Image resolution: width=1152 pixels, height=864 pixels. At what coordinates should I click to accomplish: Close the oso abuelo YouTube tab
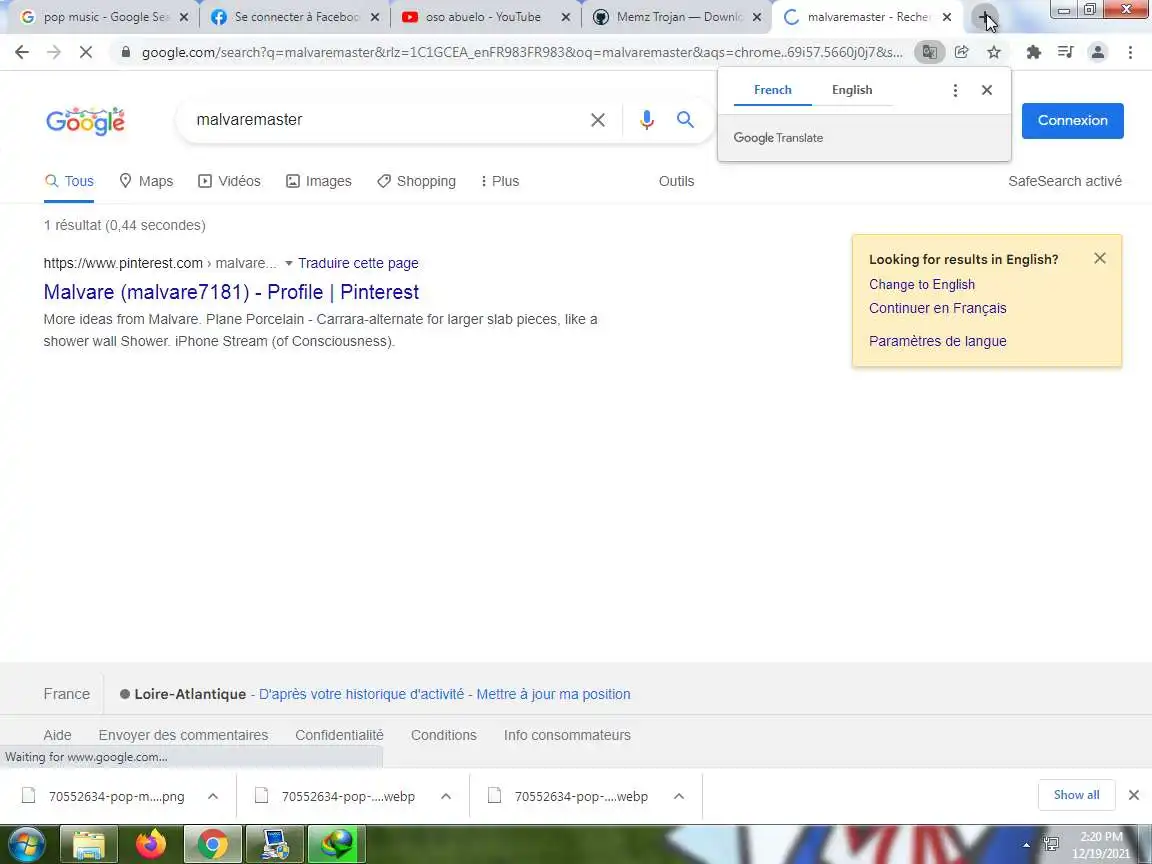pyautogui.click(x=566, y=17)
